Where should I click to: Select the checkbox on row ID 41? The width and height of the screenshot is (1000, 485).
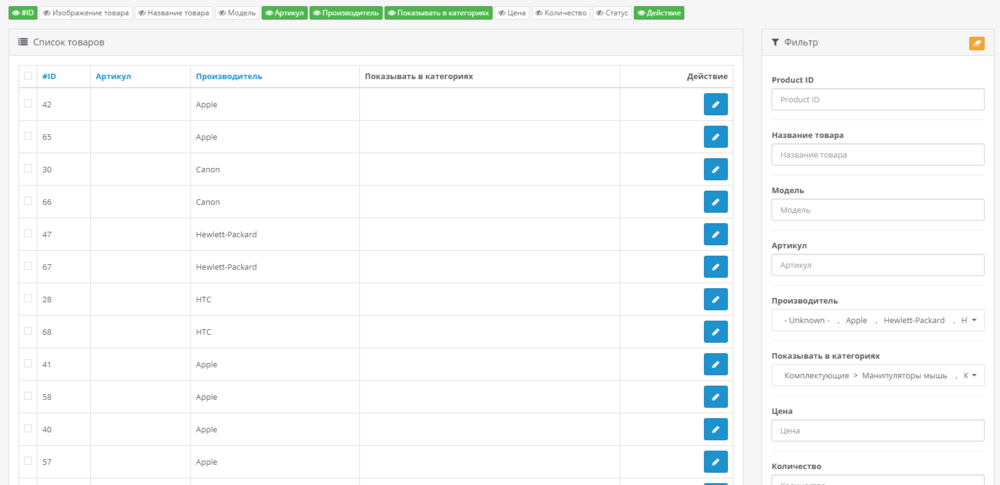click(x=28, y=364)
